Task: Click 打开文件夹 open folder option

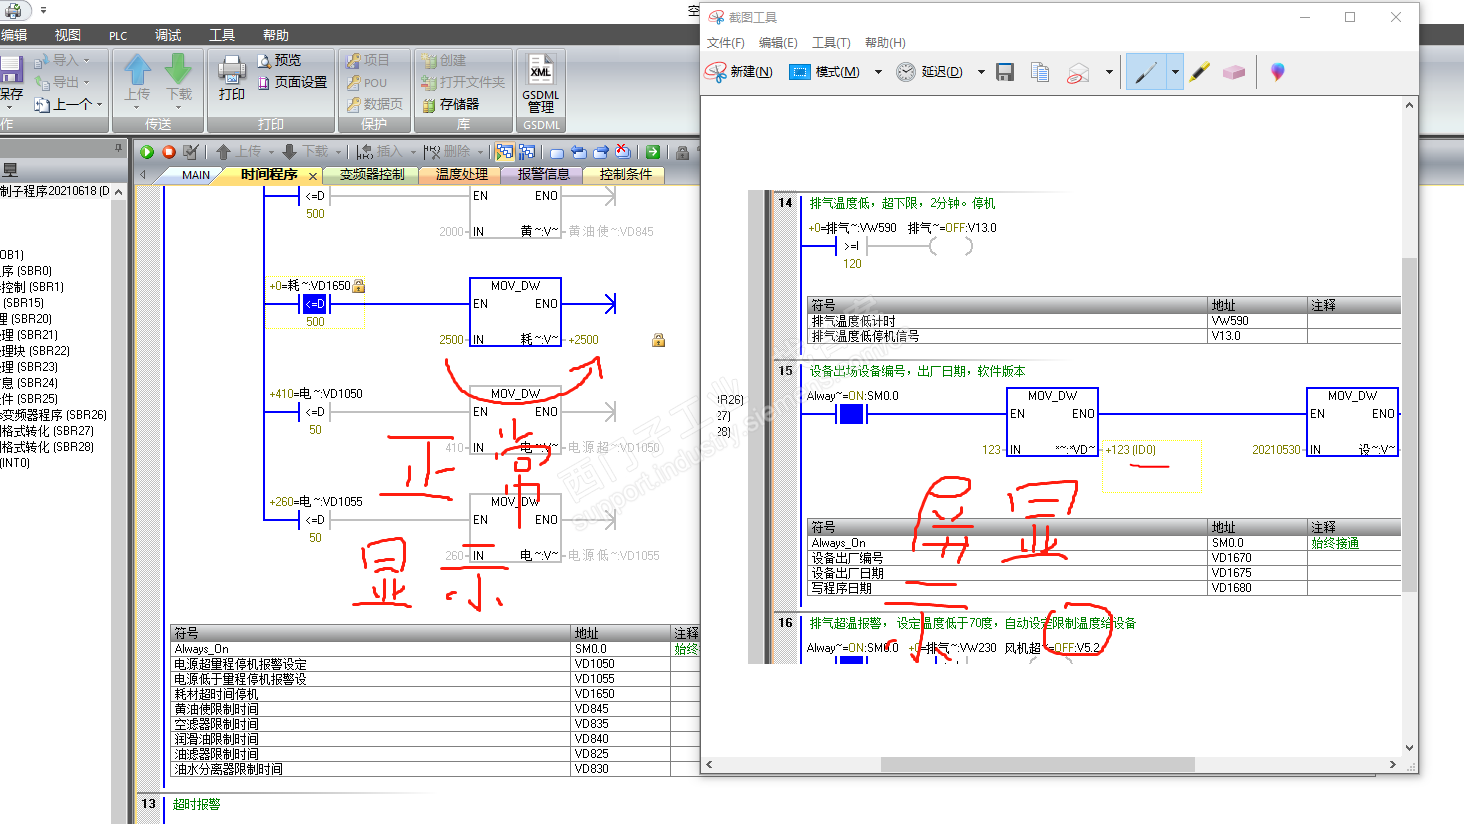Action: (x=463, y=83)
